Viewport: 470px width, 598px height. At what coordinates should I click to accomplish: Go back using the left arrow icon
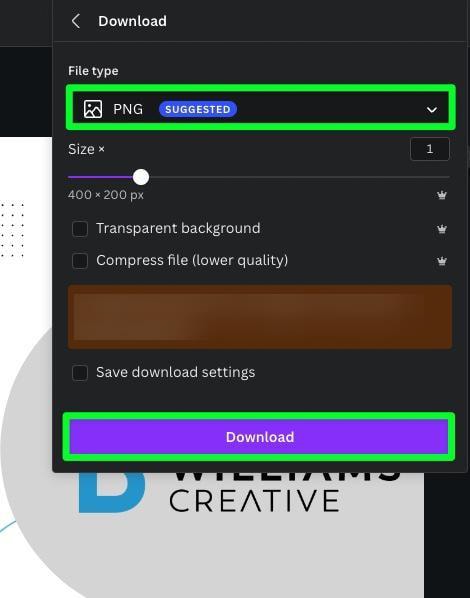click(x=76, y=21)
